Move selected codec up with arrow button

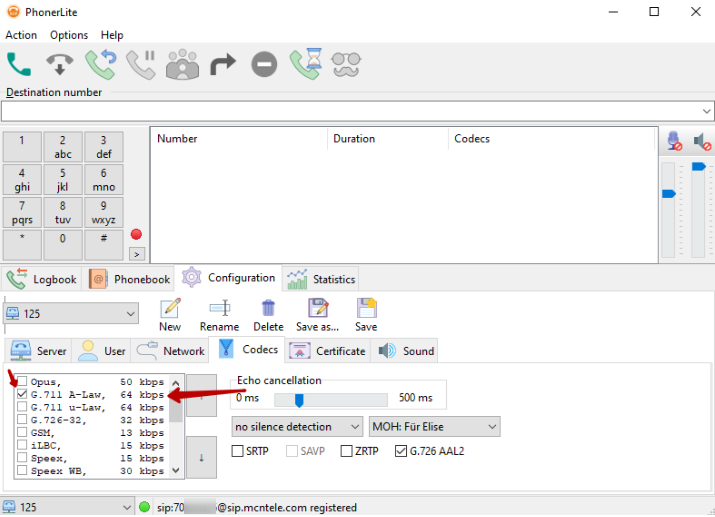202,395
